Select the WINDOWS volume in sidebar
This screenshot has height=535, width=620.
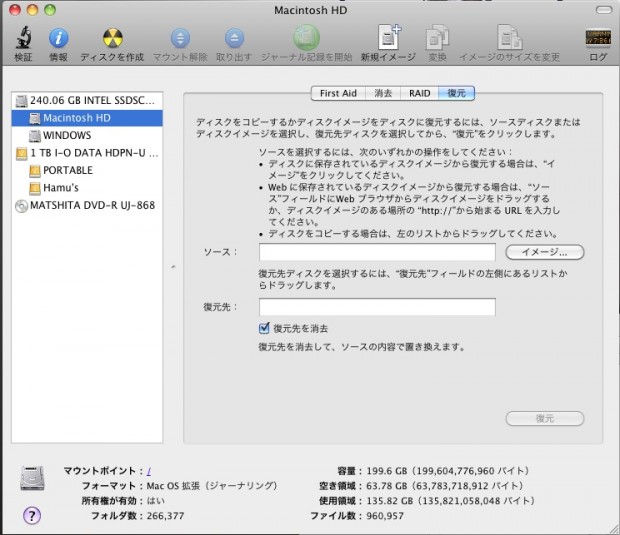87,135
